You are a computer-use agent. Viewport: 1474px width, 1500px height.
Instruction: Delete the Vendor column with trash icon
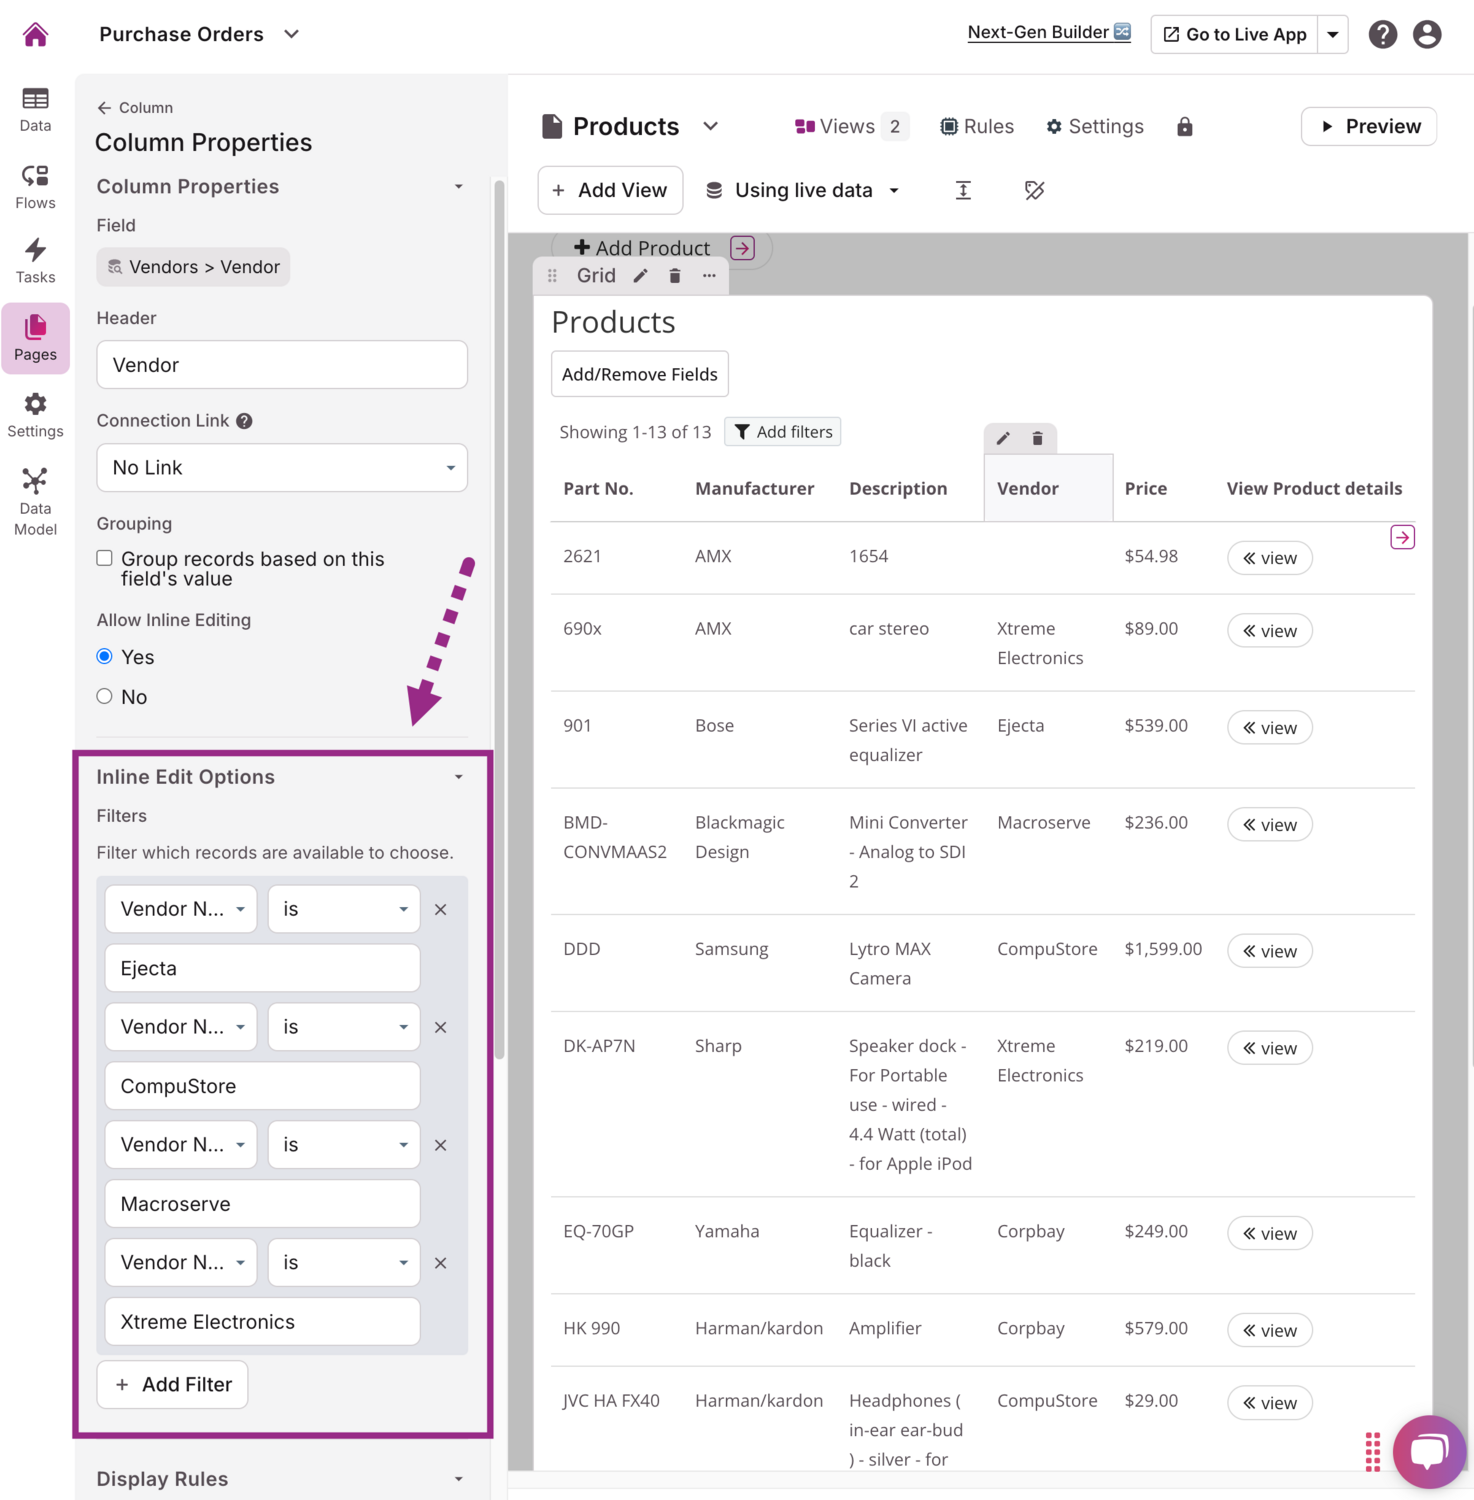pos(1038,438)
